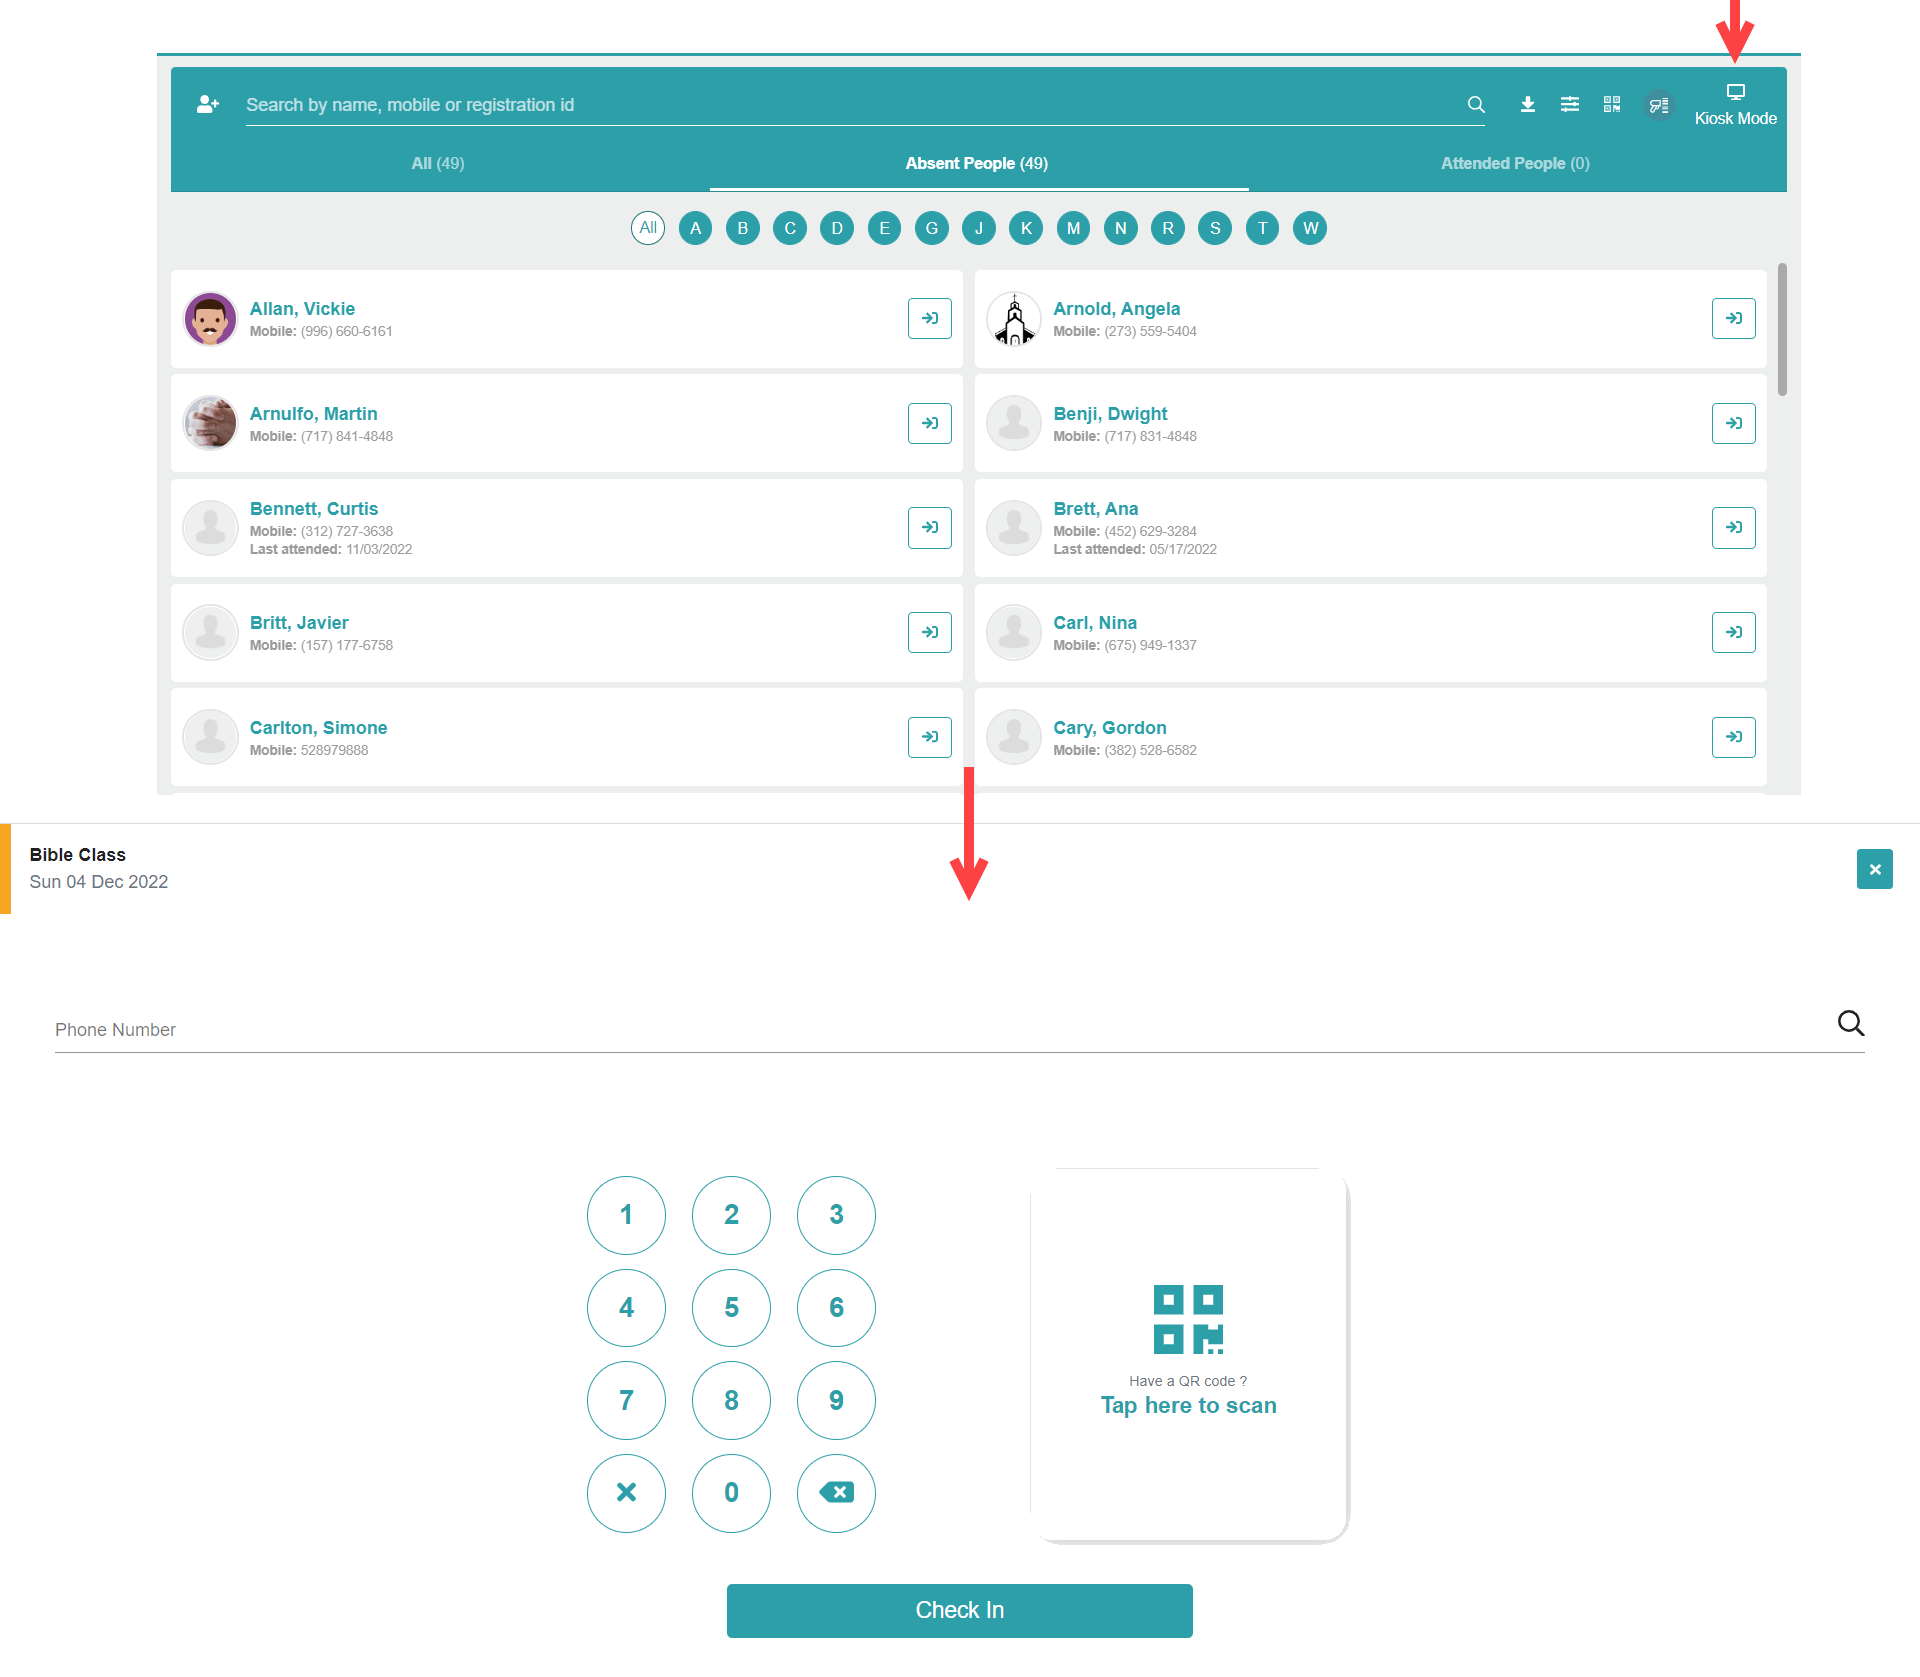
Task: Filter names by letter N
Action: pyautogui.click(x=1121, y=228)
